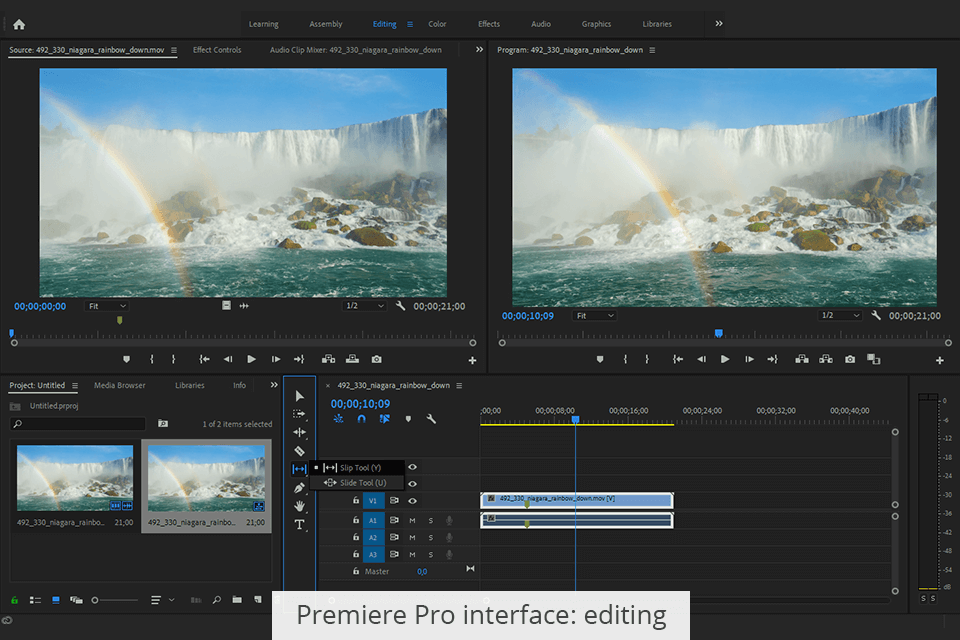Open Program monitor 1/2 resolution dropdown
Screen dimensions: 960x640
839,315
